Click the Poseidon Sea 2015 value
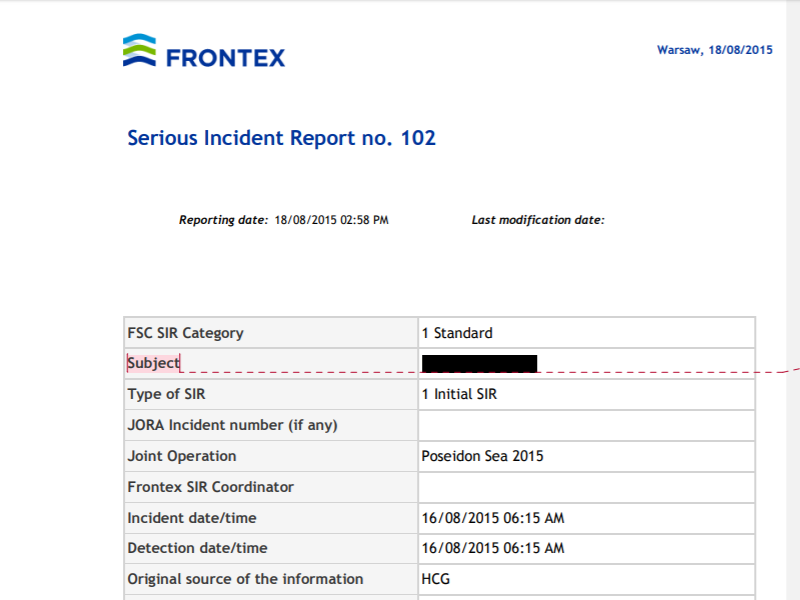Image resolution: width=800 pixels, height=600 pixels. point(483,456)
